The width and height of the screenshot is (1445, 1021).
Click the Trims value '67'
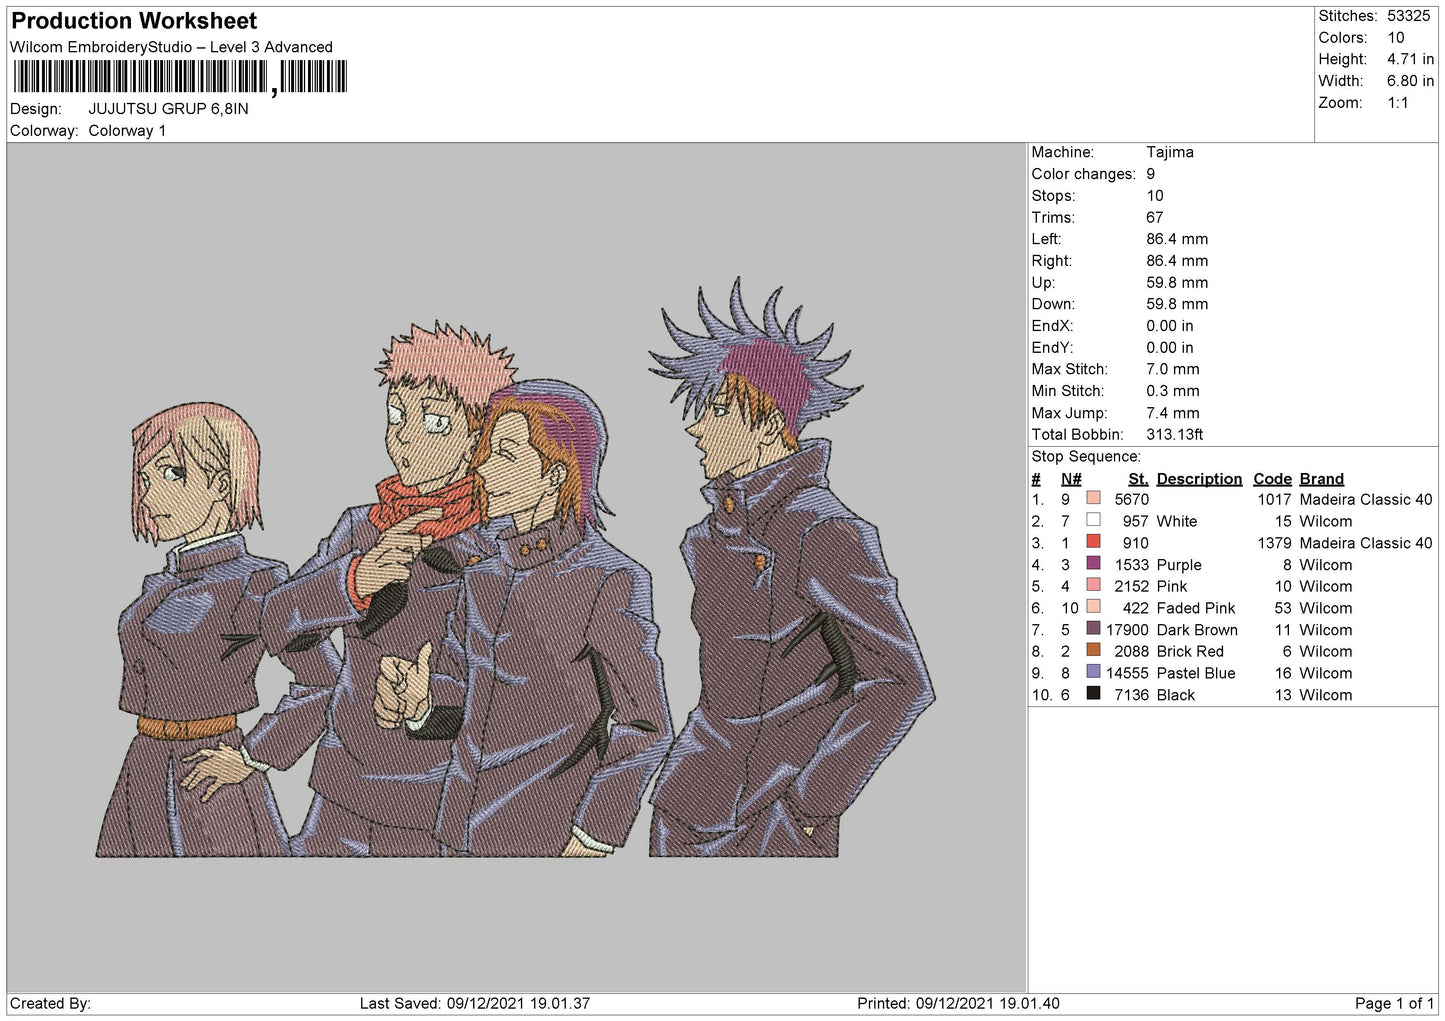[1155, 218]
